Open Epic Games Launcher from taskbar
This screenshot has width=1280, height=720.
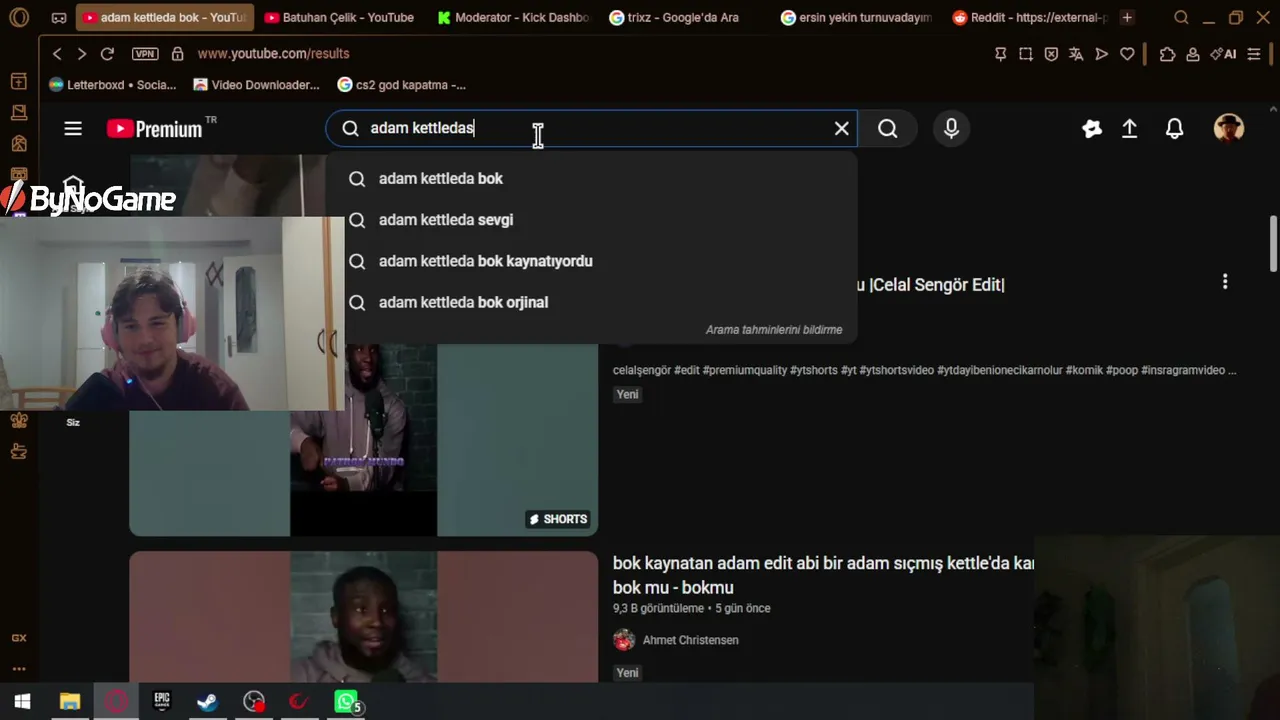162,702
